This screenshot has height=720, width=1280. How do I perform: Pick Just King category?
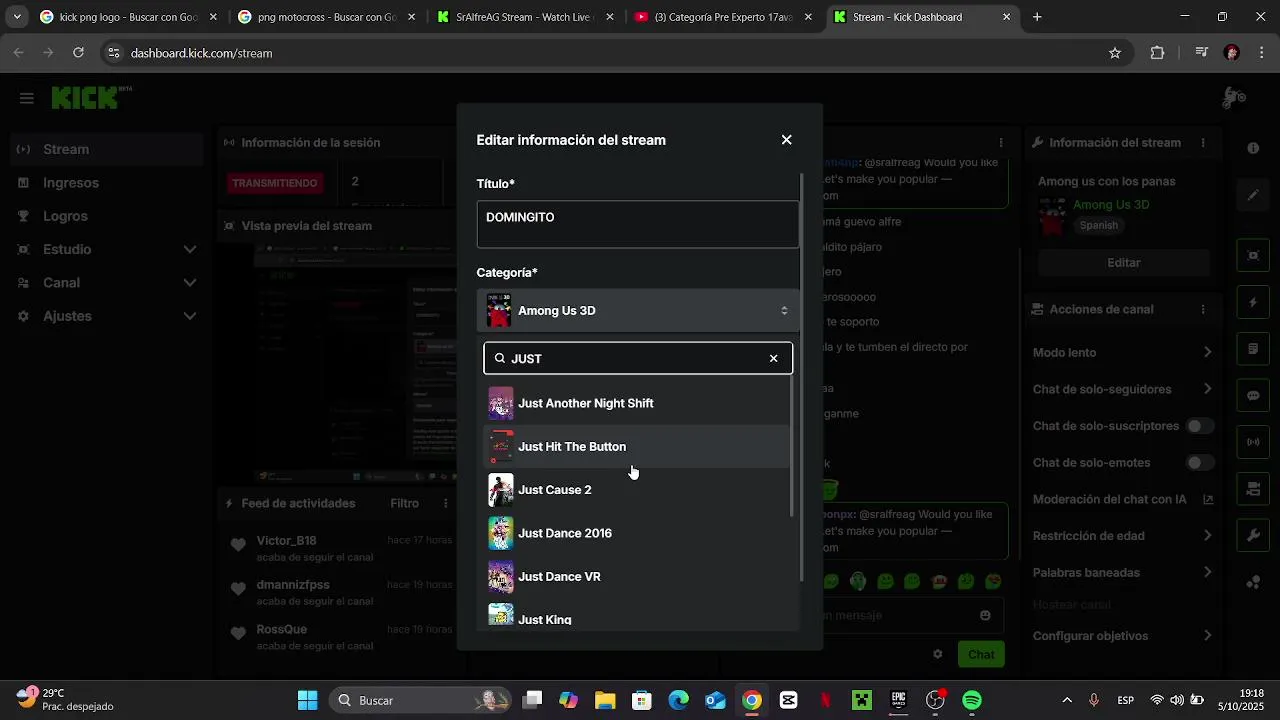[637, 617]
